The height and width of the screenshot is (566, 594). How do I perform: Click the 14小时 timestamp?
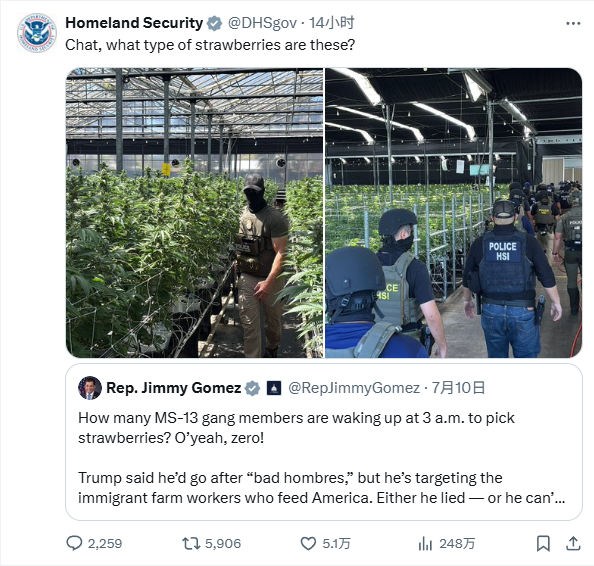click(331, 23)
